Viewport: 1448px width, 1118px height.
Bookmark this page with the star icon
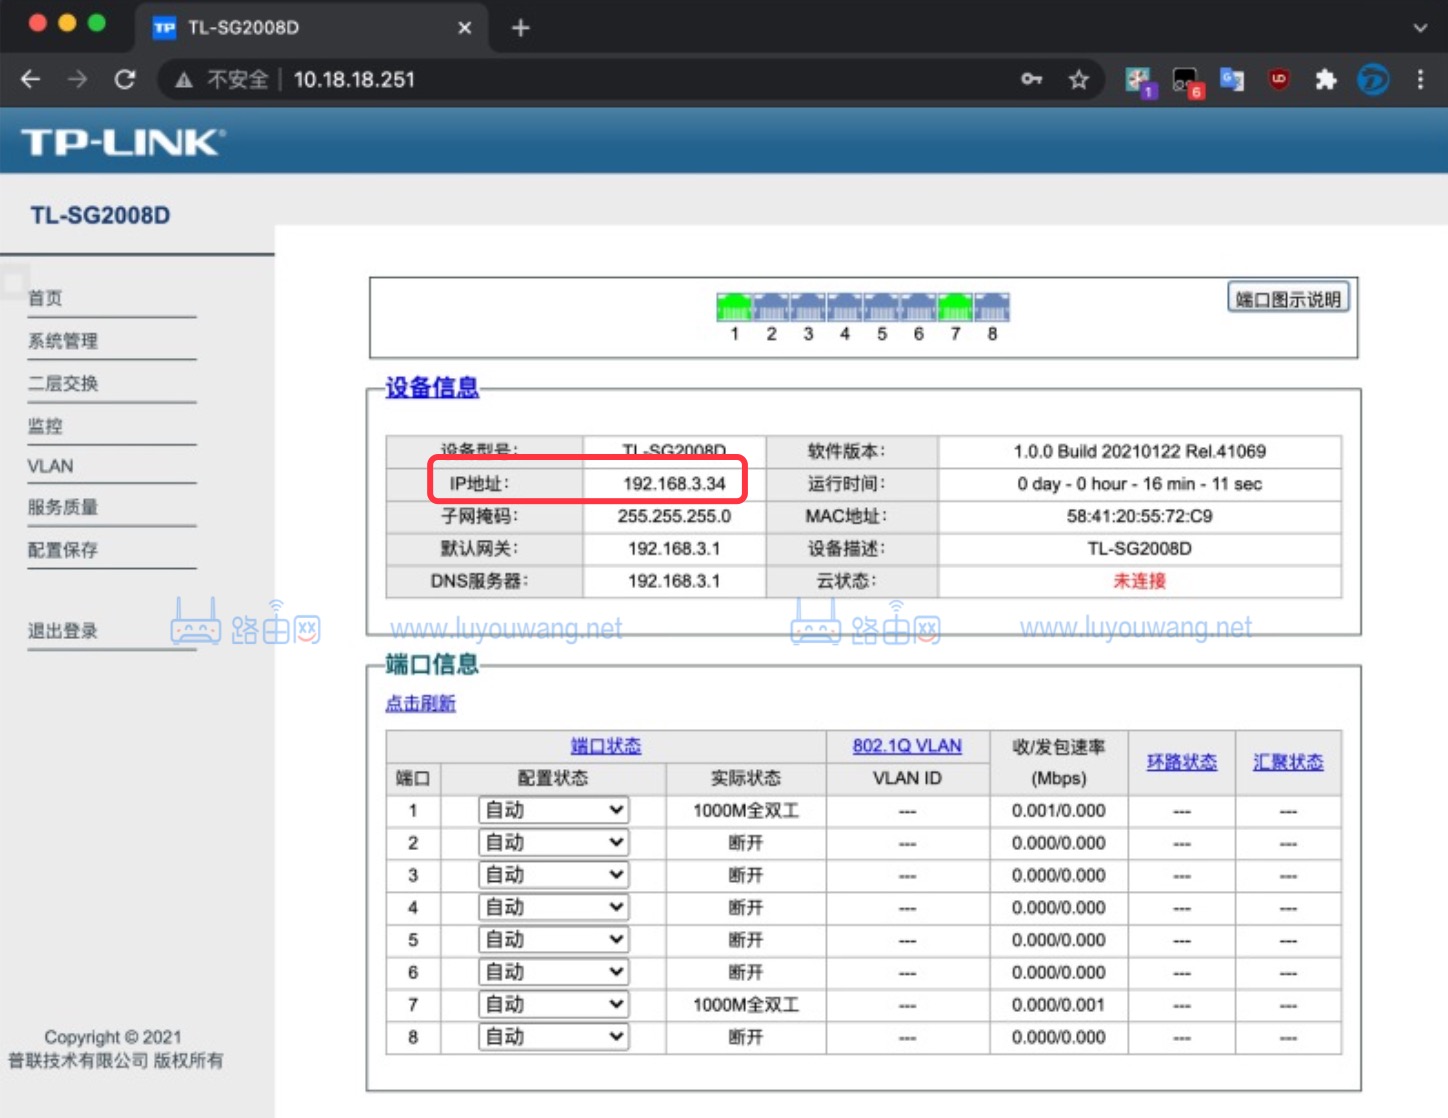coord(1079,79)
